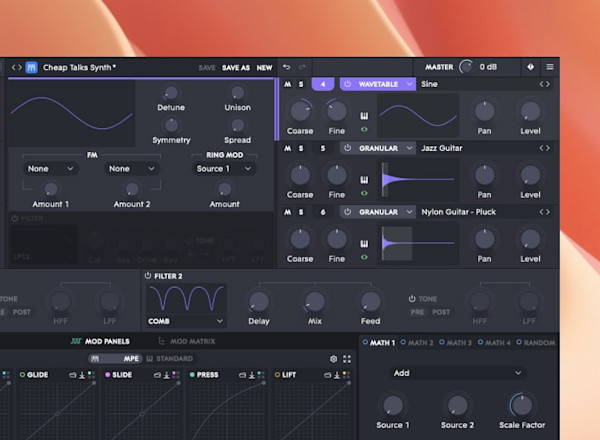The height and width of the screenshot is (440, 600).
Task: Click the Sine wavetable browse arrows
Action: (x=545, y=84)
